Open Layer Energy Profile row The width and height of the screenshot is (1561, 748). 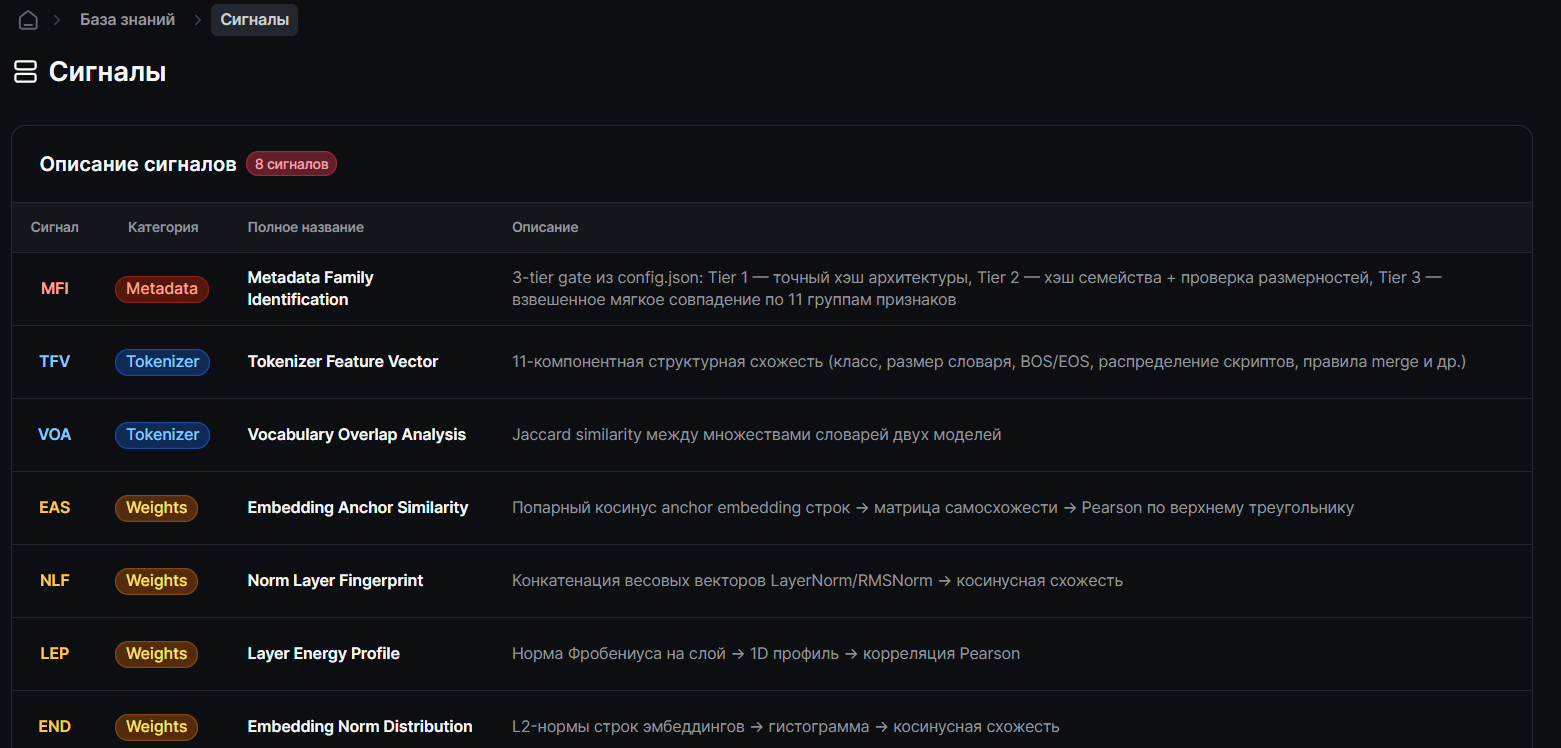[771, 654]
